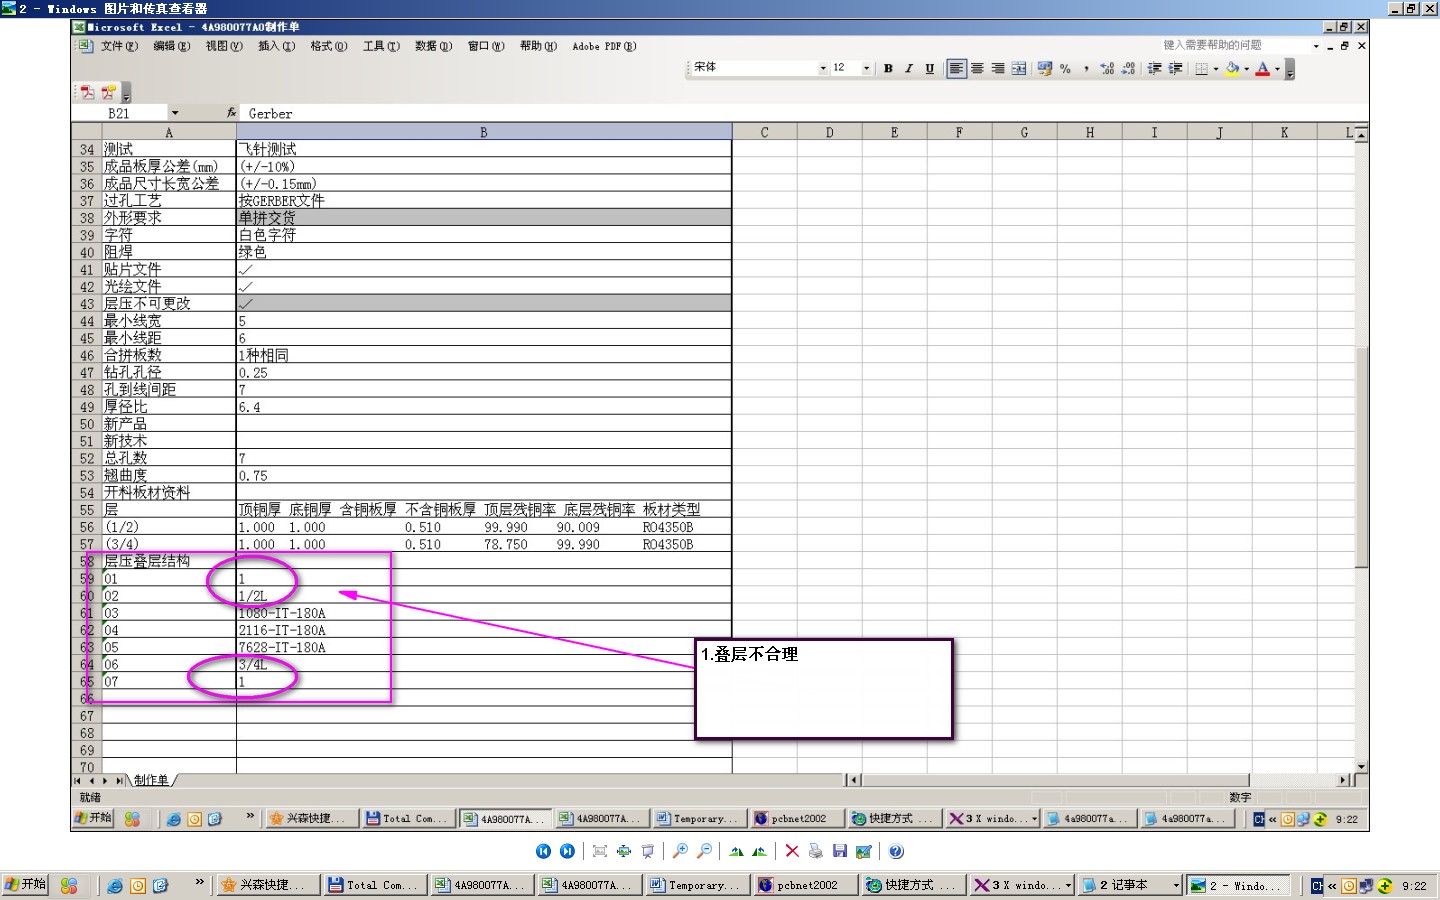This screenshot has width=1440, height=900.
Task: Show image at actual size
Action: [x=624, y=851]
